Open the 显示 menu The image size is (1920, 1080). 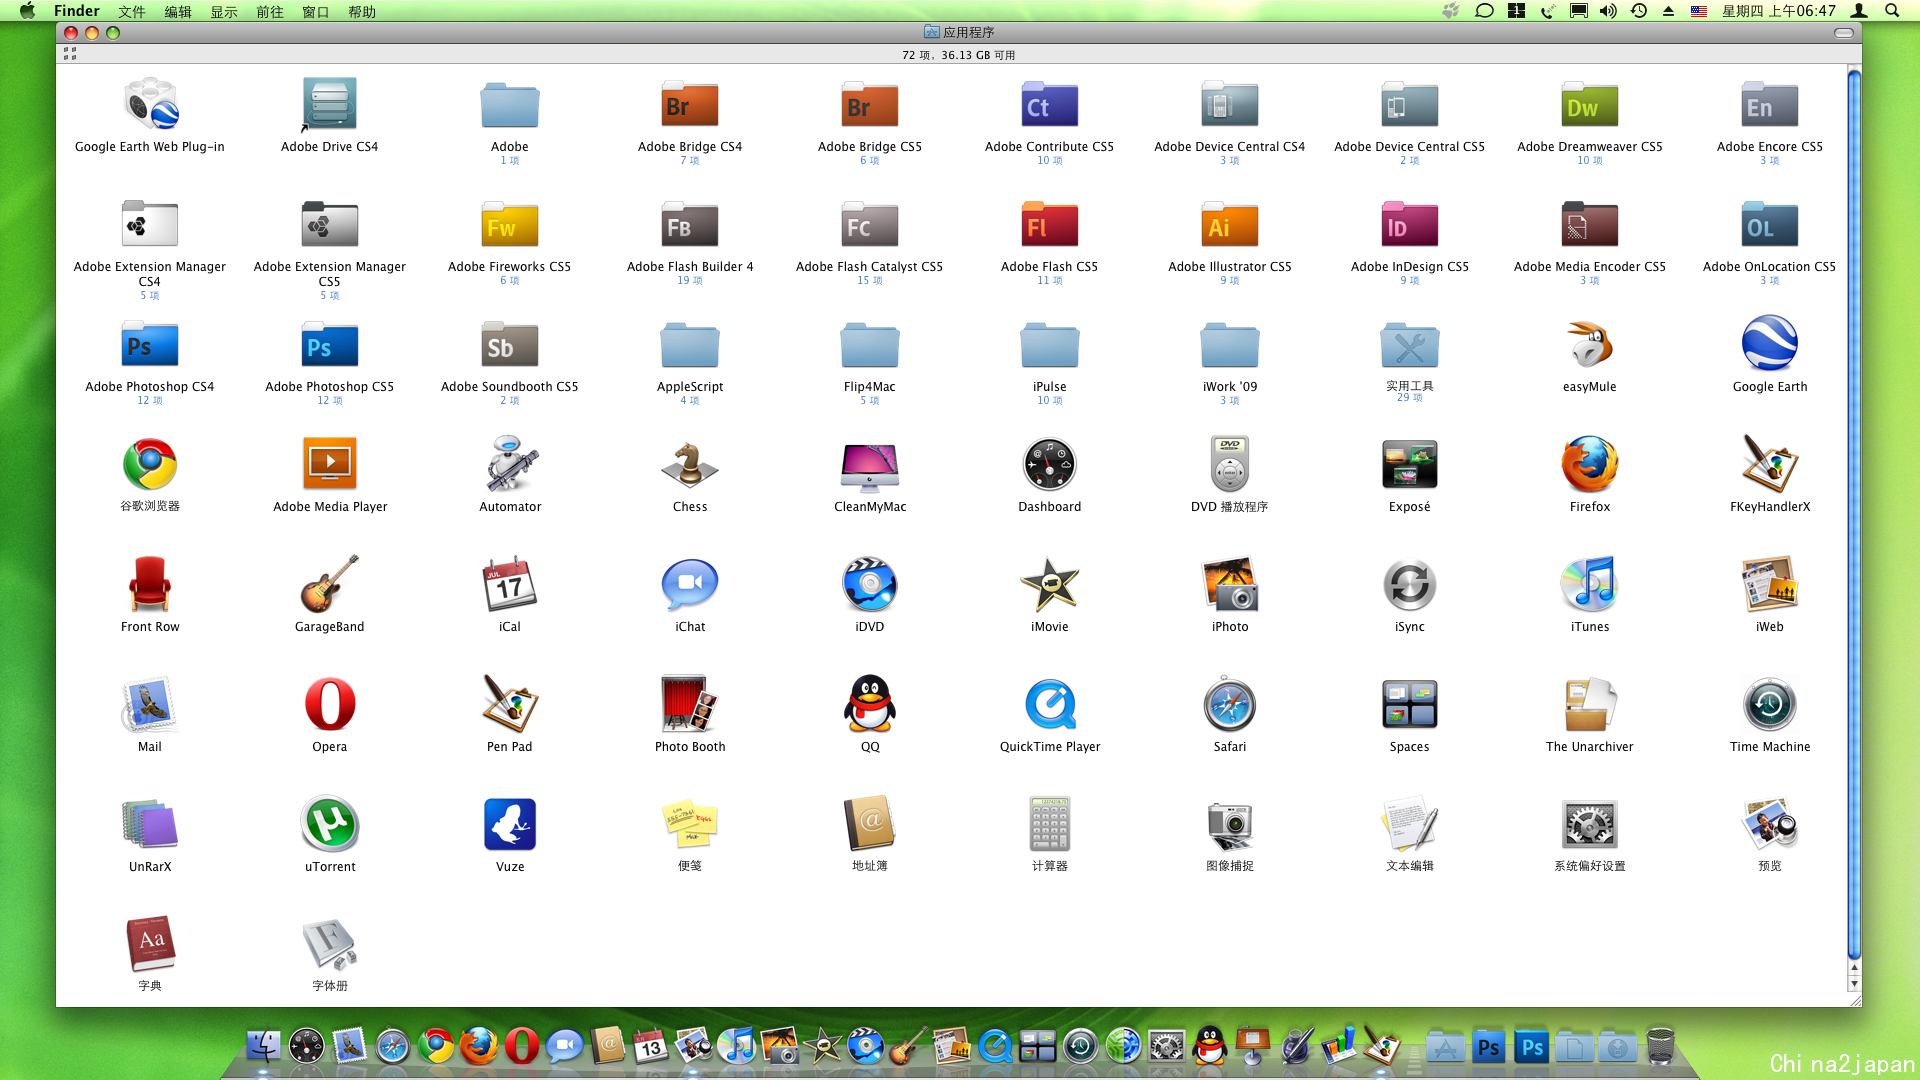click(x=224, y=11)
